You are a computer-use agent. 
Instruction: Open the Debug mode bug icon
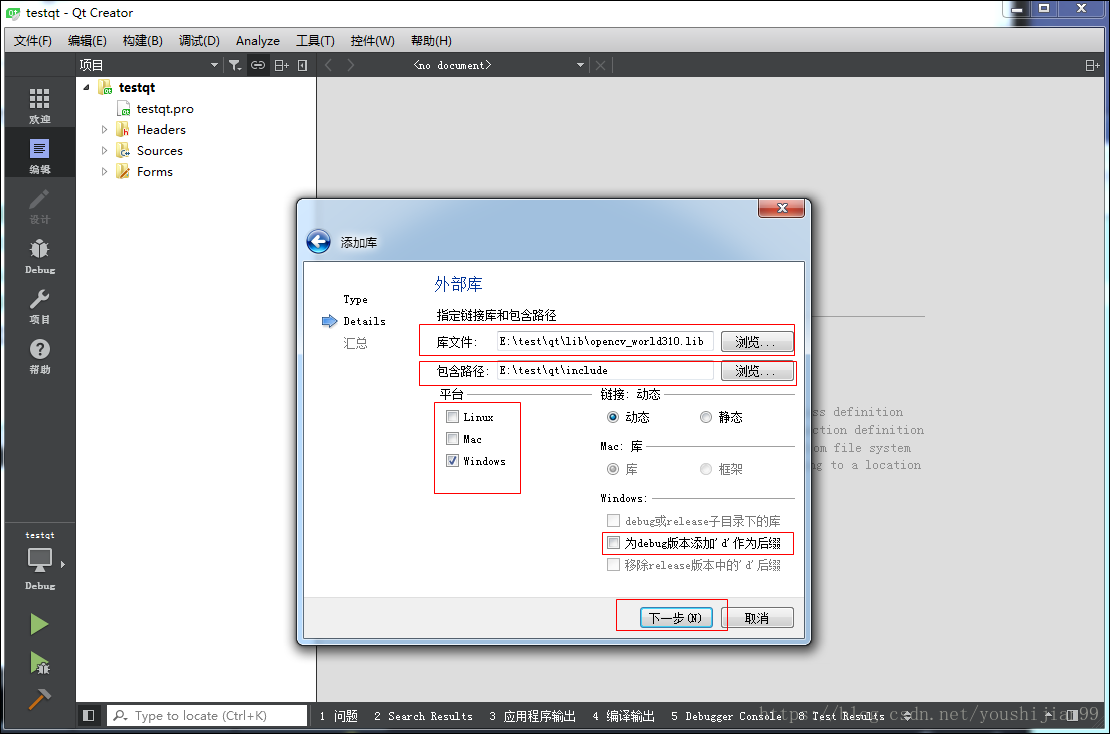[x=39, y=248]
